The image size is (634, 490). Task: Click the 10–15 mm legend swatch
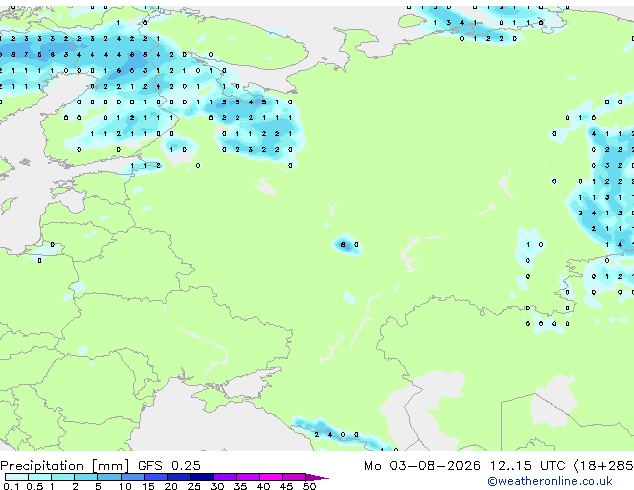132,477
